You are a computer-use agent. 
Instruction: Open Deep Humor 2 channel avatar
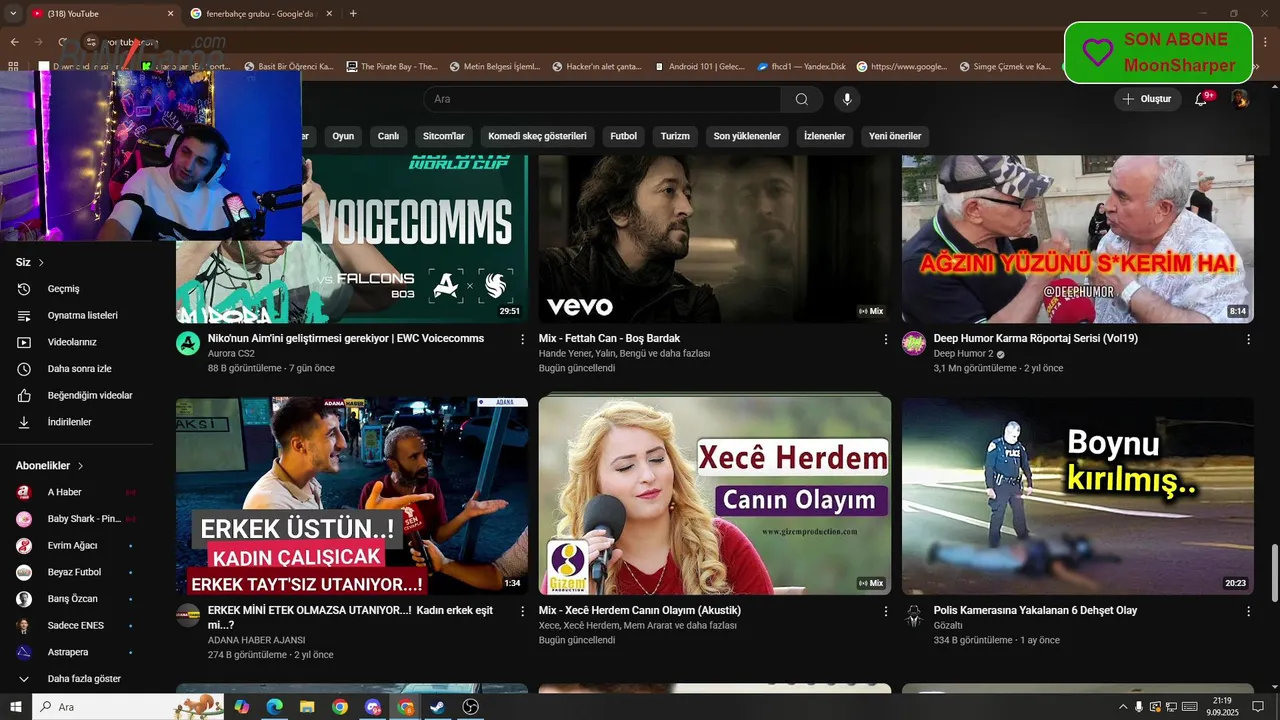914,343
